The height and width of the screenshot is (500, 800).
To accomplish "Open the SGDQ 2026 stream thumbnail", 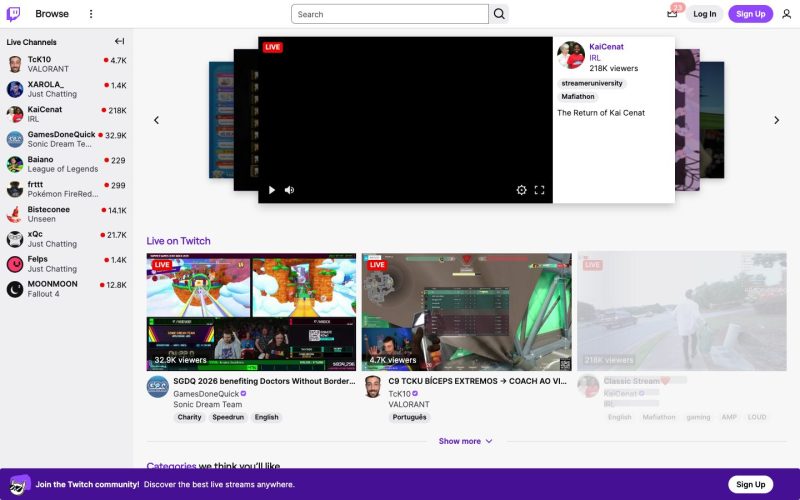I will 251,312.
